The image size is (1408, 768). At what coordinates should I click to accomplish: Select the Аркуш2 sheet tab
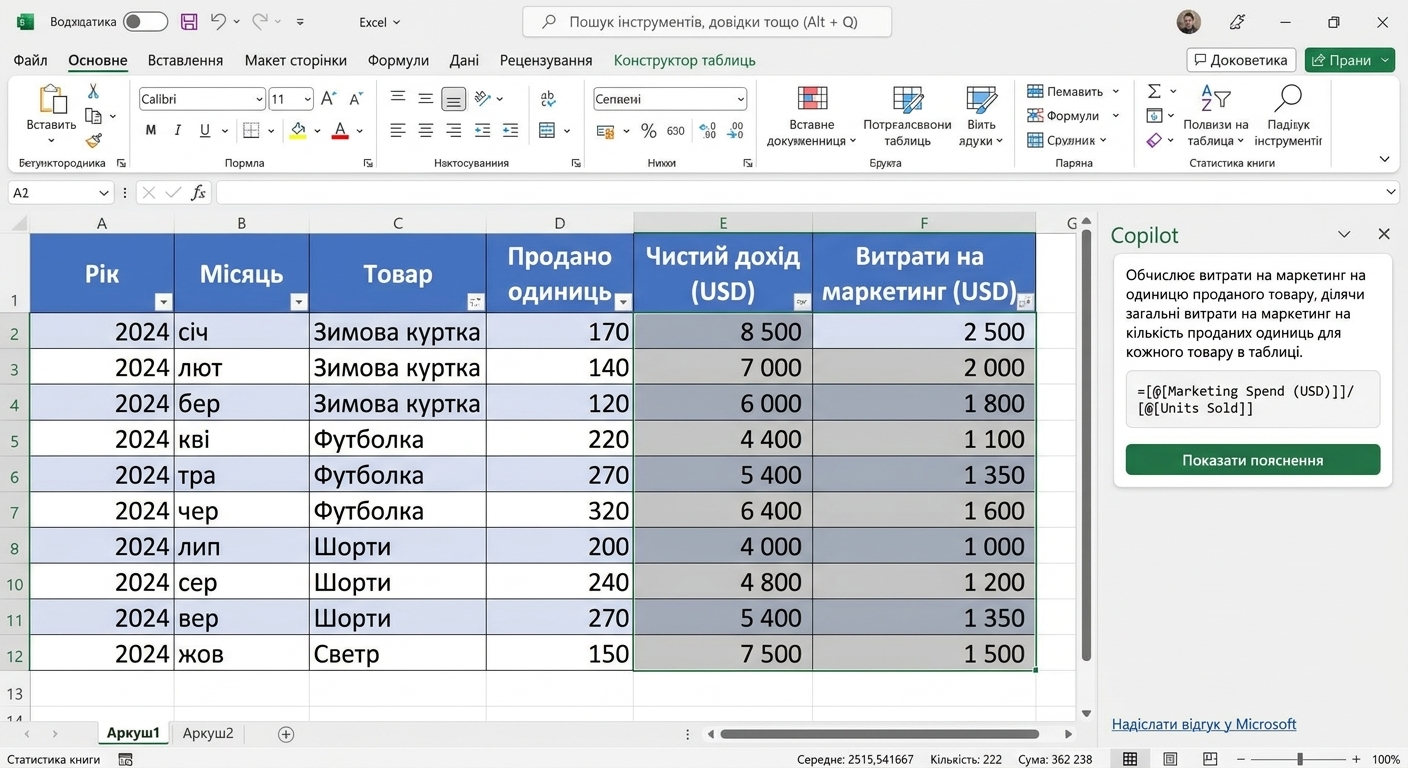tap(208, 733)
